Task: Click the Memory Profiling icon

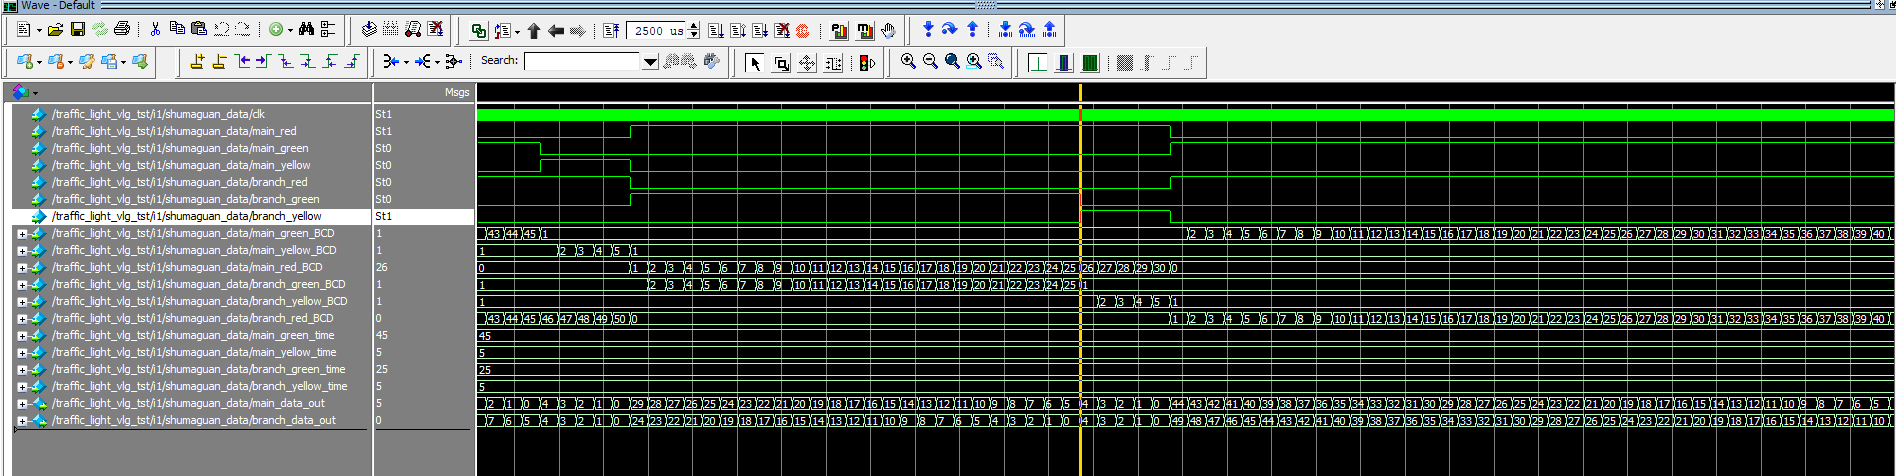Action: click(x=865, y=31)
